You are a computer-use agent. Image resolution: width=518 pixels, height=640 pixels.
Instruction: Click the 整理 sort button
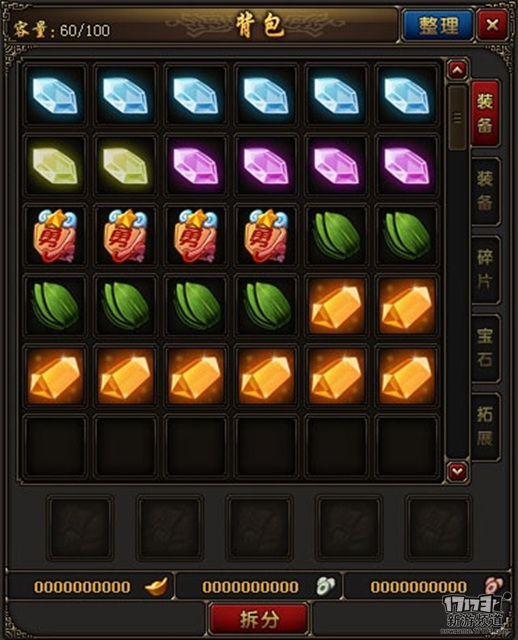point(438,25)
